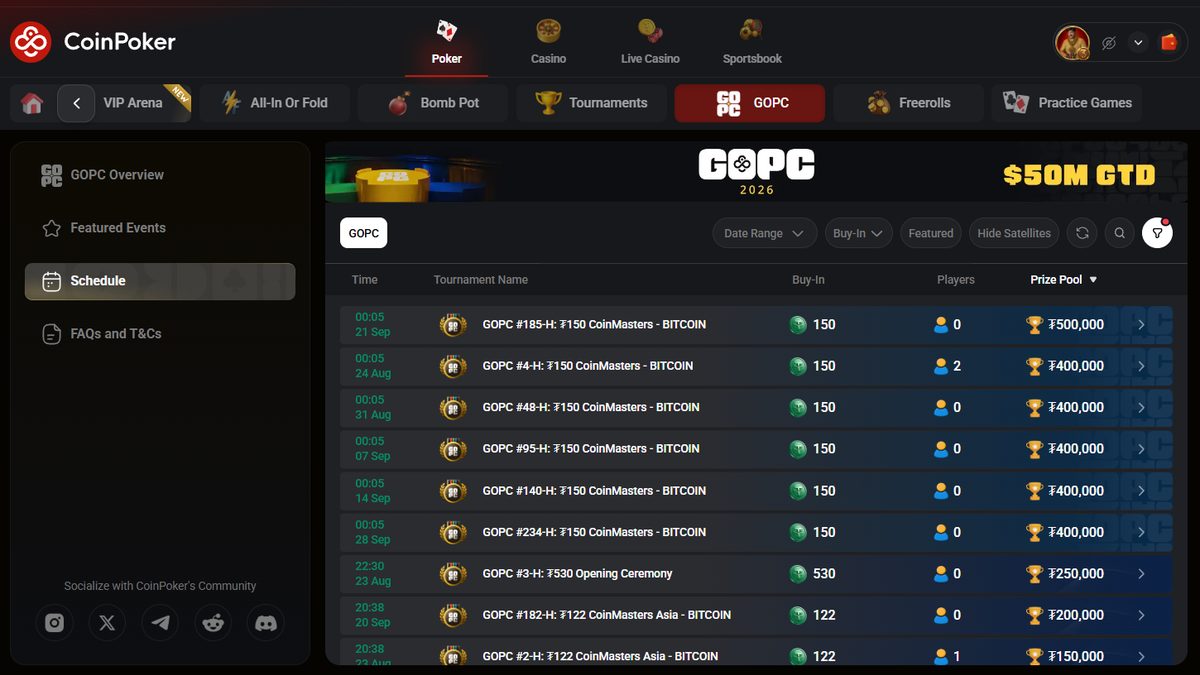This screenshot has width=1200, height=675.
Task: Open GOPC #185-H CoinMasters tournament
Action: tap(756, 325)
